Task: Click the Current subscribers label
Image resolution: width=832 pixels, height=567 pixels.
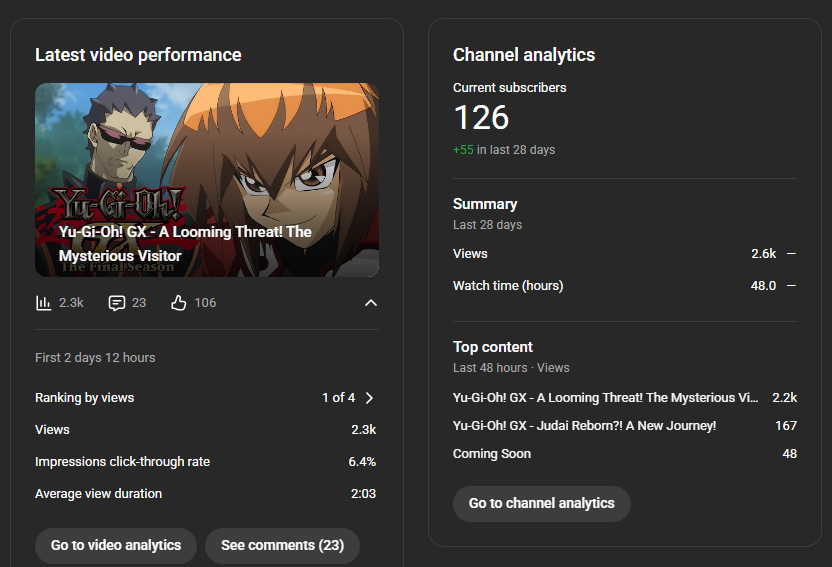Action: [x=509, y=88]
